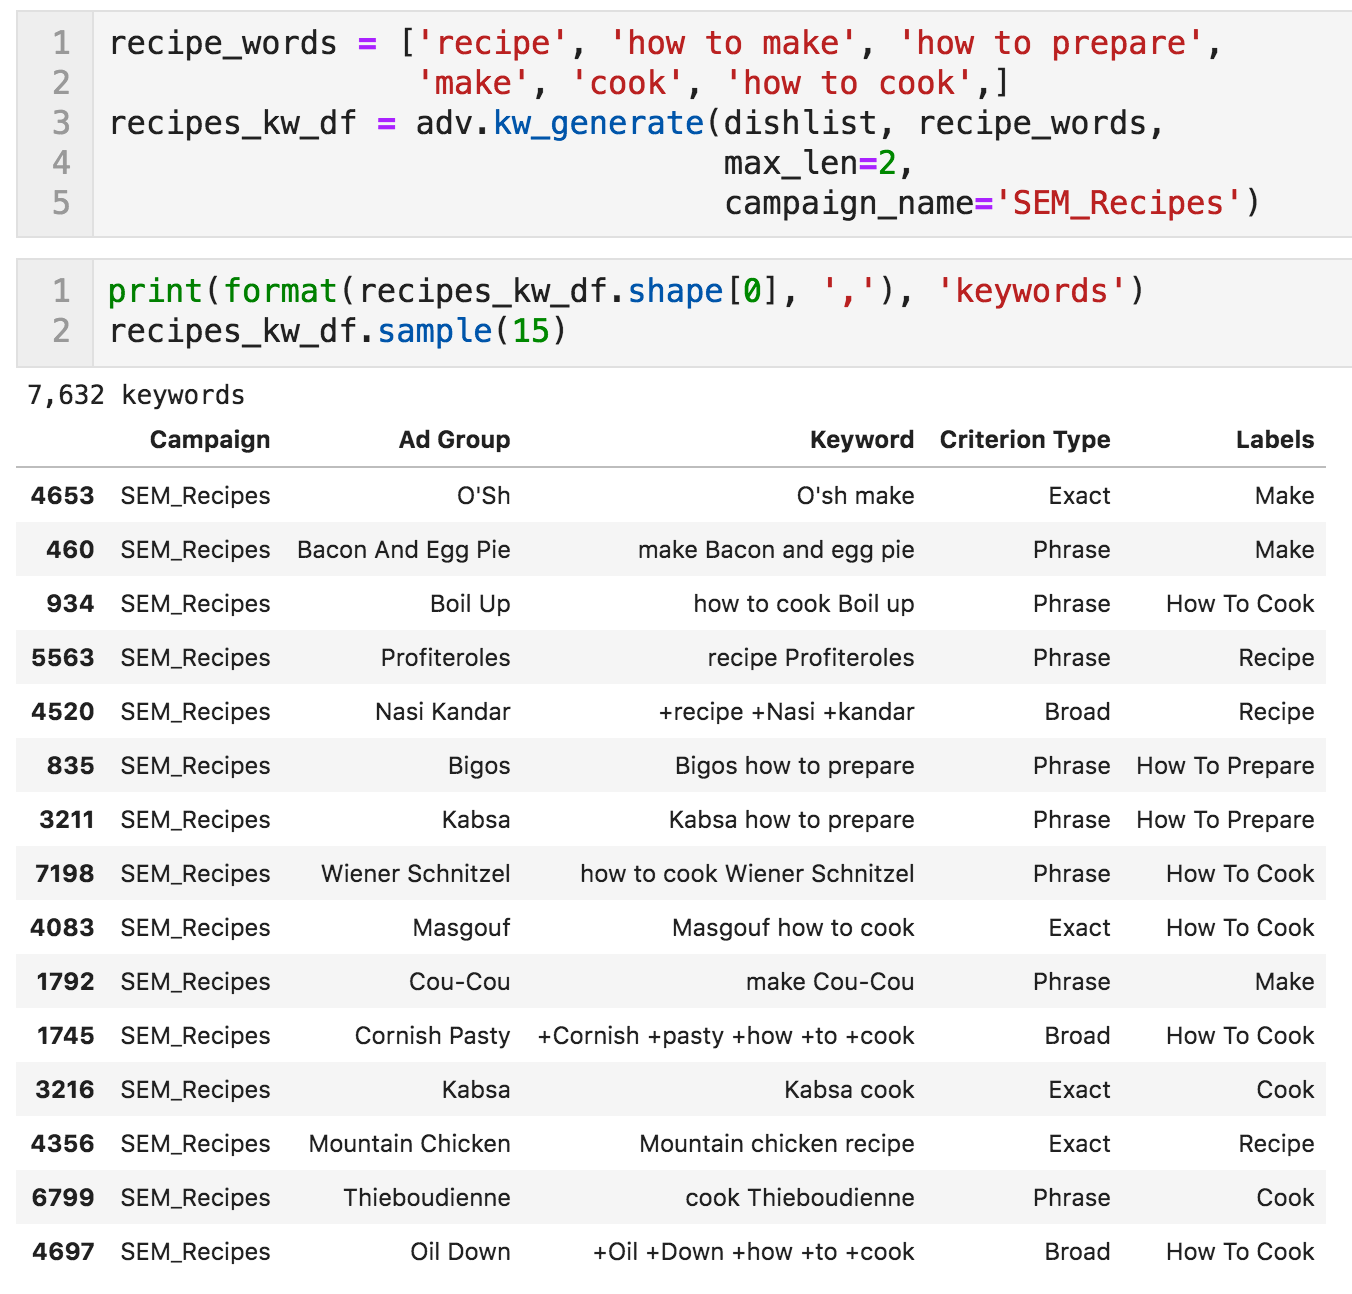The width and height of the screenshot is (1352, 1294).
Task: Select row index 4653
Action: [x=63, y=496]
